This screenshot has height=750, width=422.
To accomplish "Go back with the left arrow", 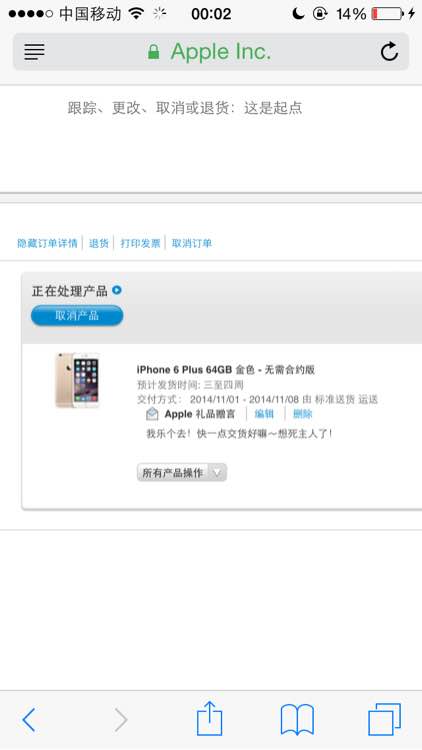I will pos(29,719).
